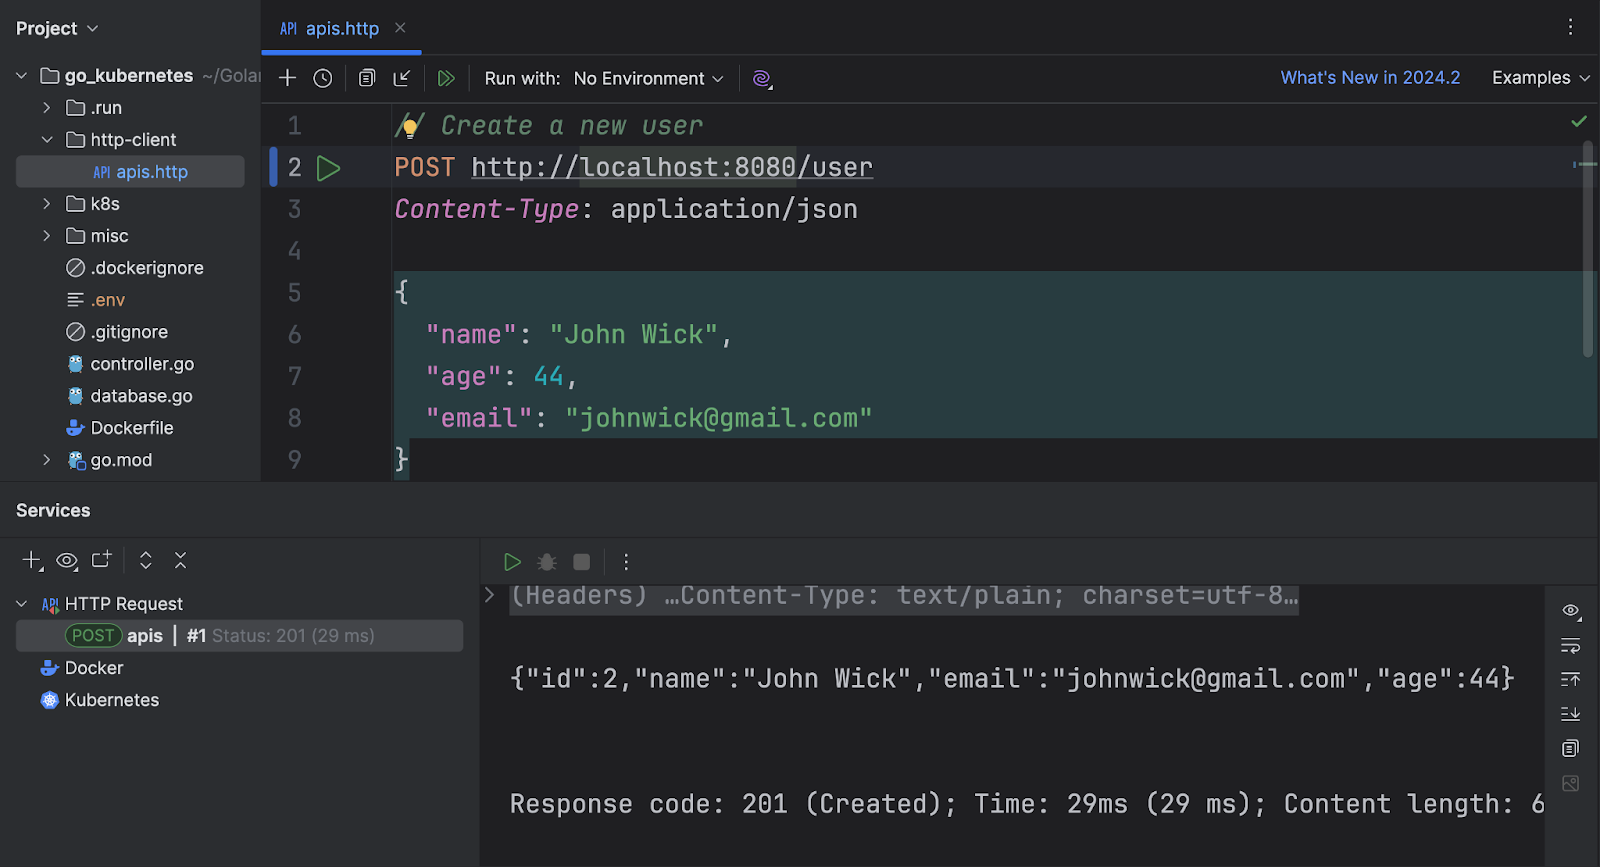1600x867 pixels.
Task: Click the copy/convert request icon in editor toolbar
Action: tap(367, 78)
